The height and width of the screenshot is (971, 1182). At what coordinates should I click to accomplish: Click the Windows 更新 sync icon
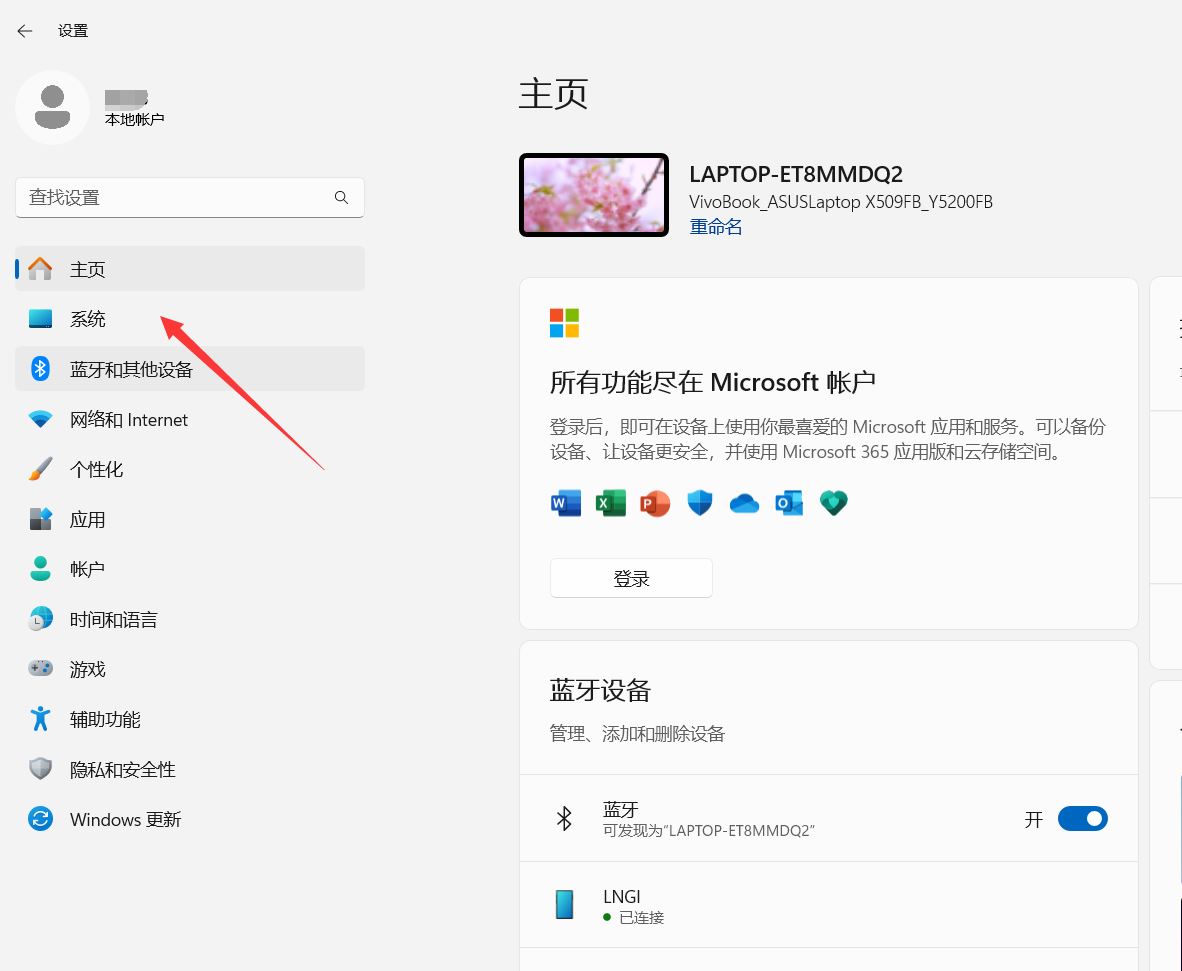tap(40, 819)
